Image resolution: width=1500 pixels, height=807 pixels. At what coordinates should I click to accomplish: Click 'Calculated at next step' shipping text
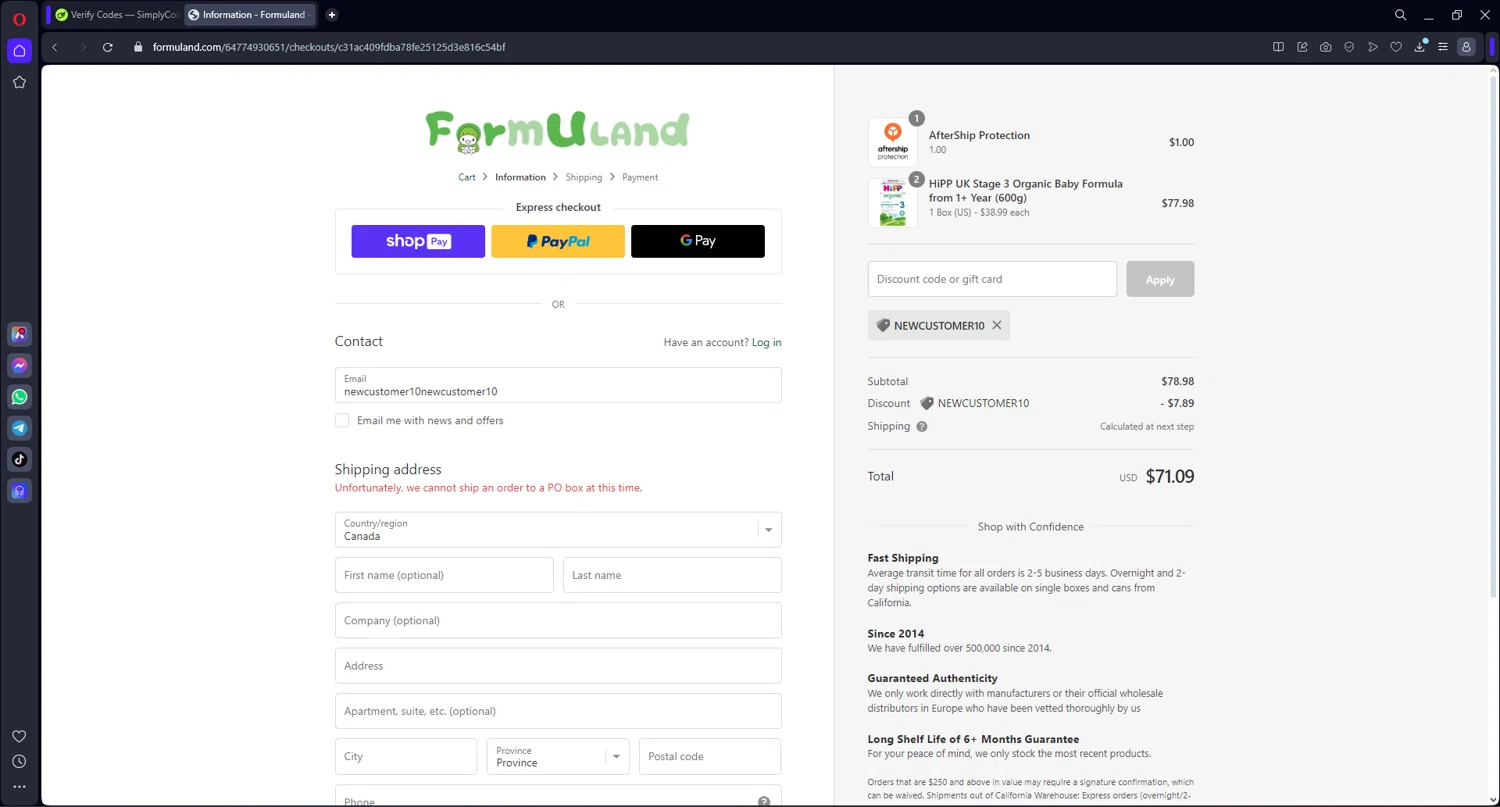(x=1147, y=426)
